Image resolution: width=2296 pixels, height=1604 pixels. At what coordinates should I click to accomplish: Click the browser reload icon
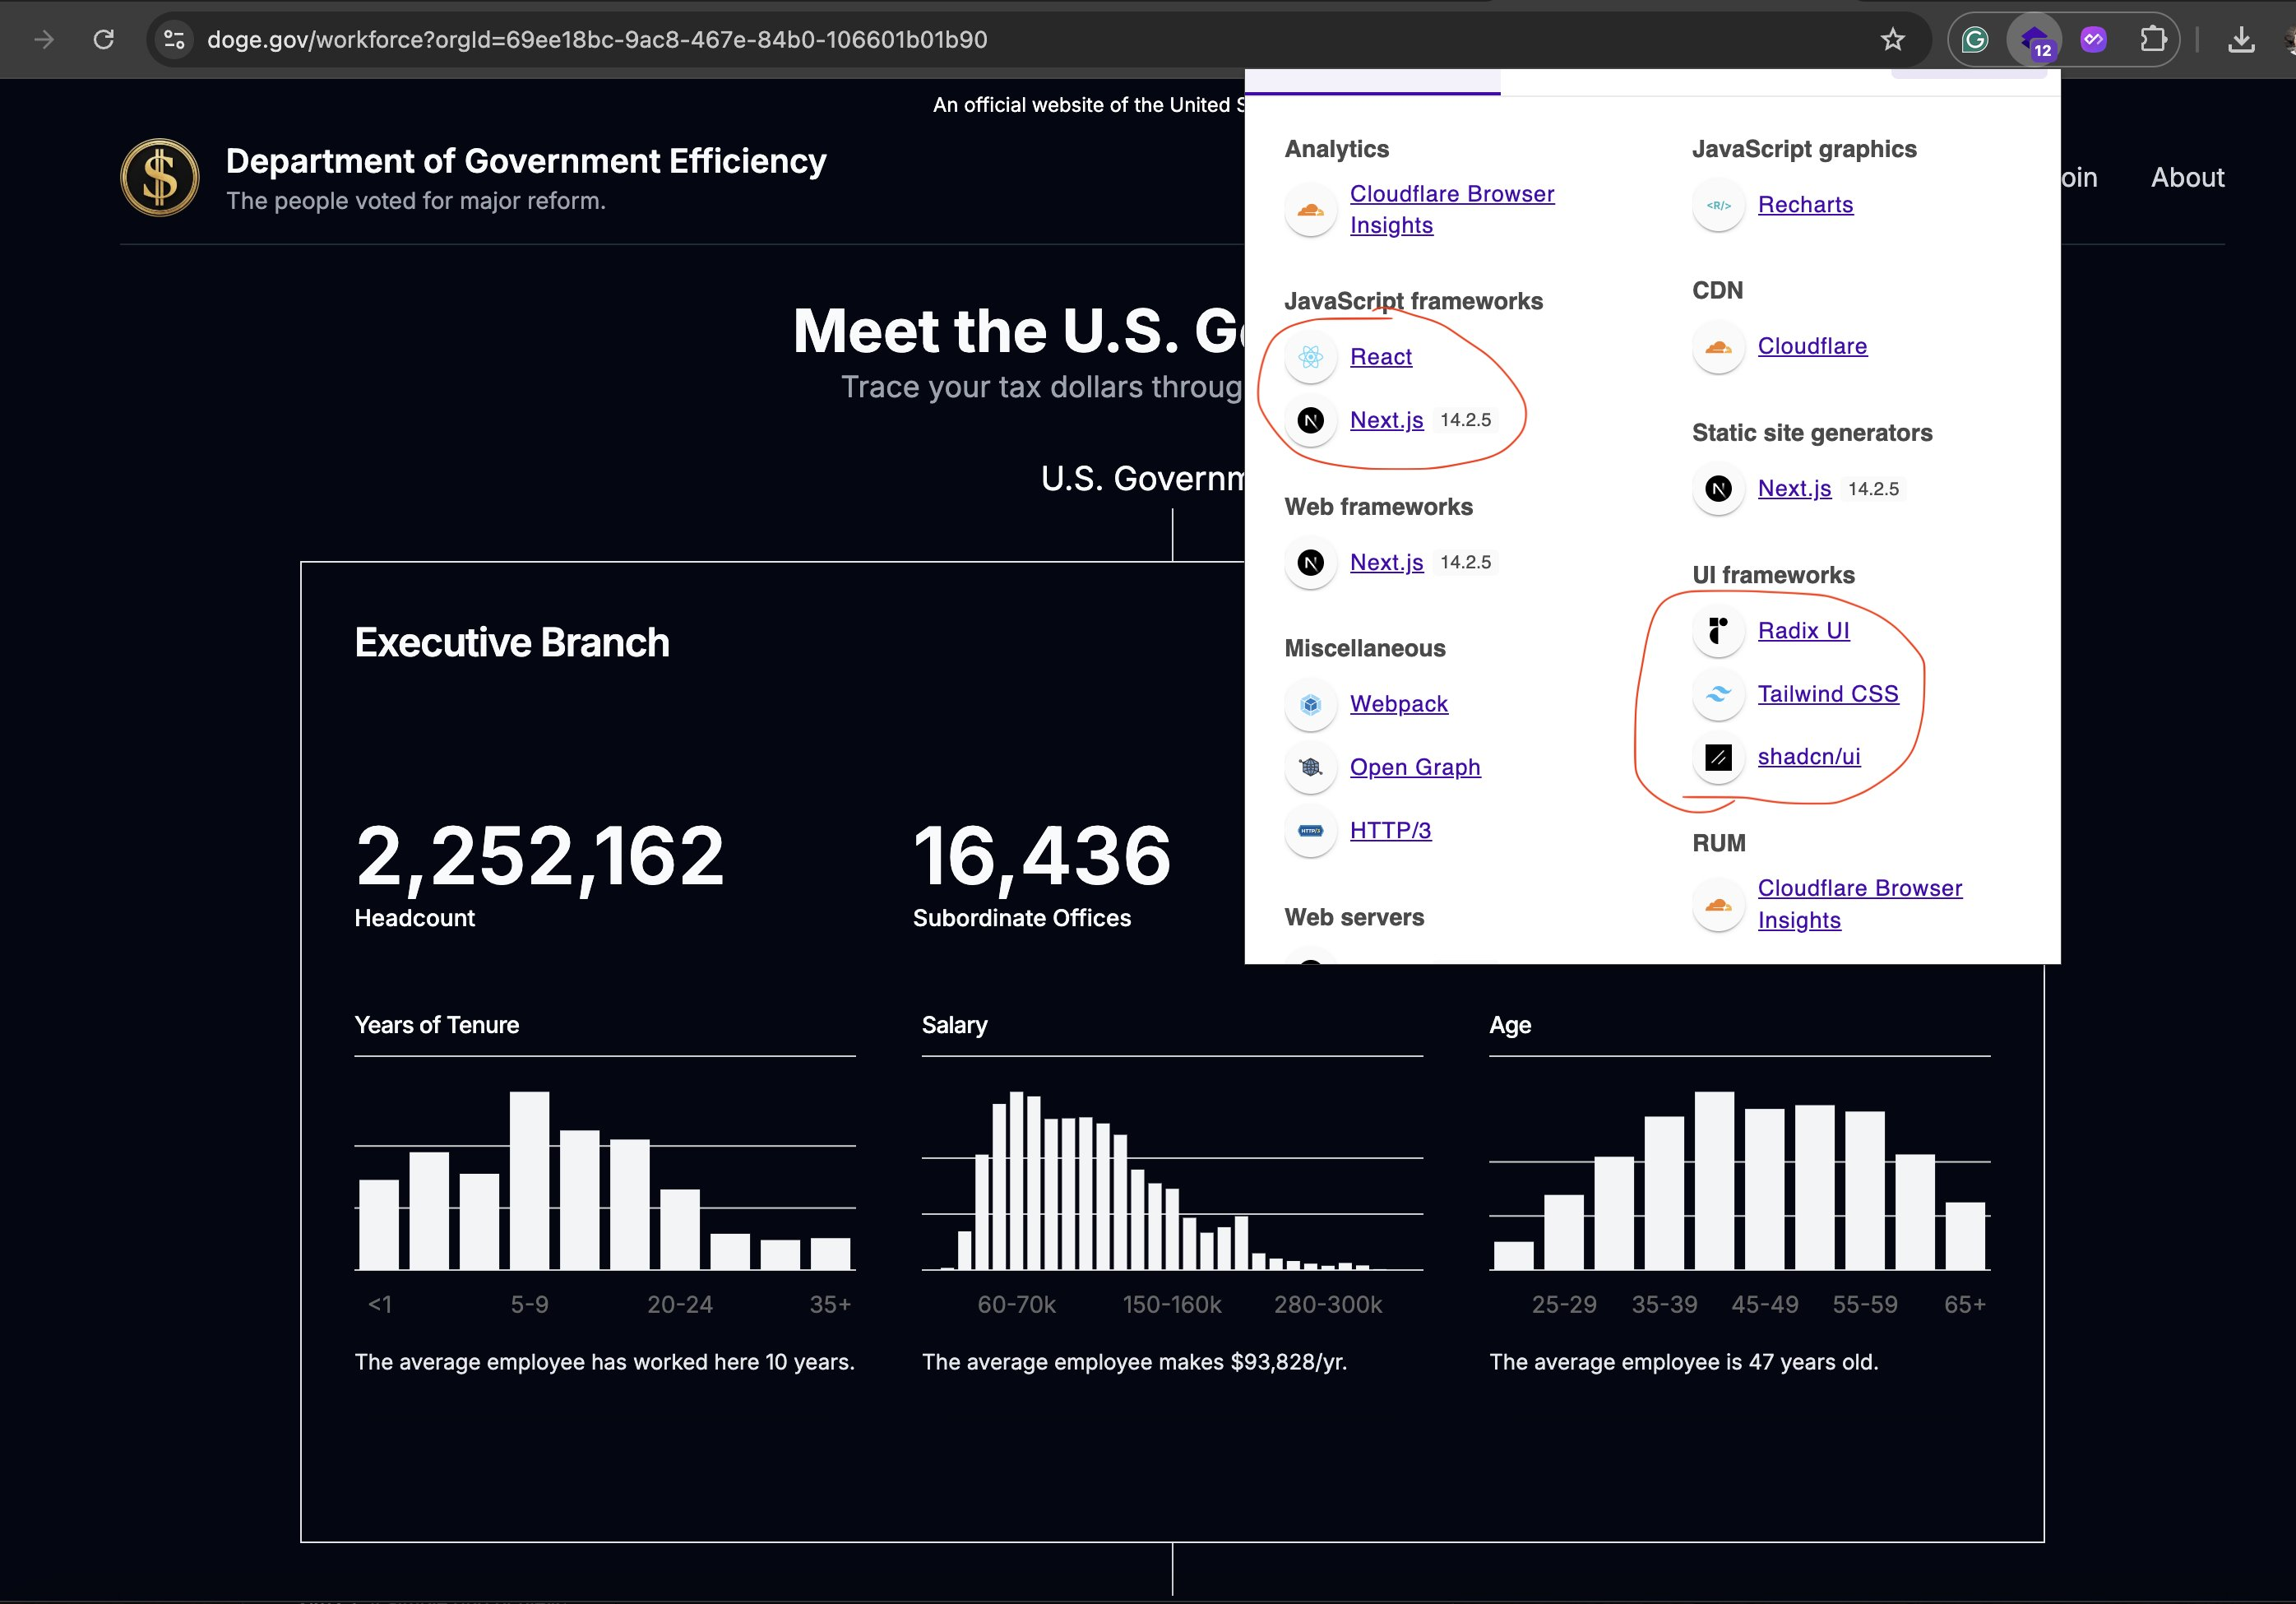[104, 39]
